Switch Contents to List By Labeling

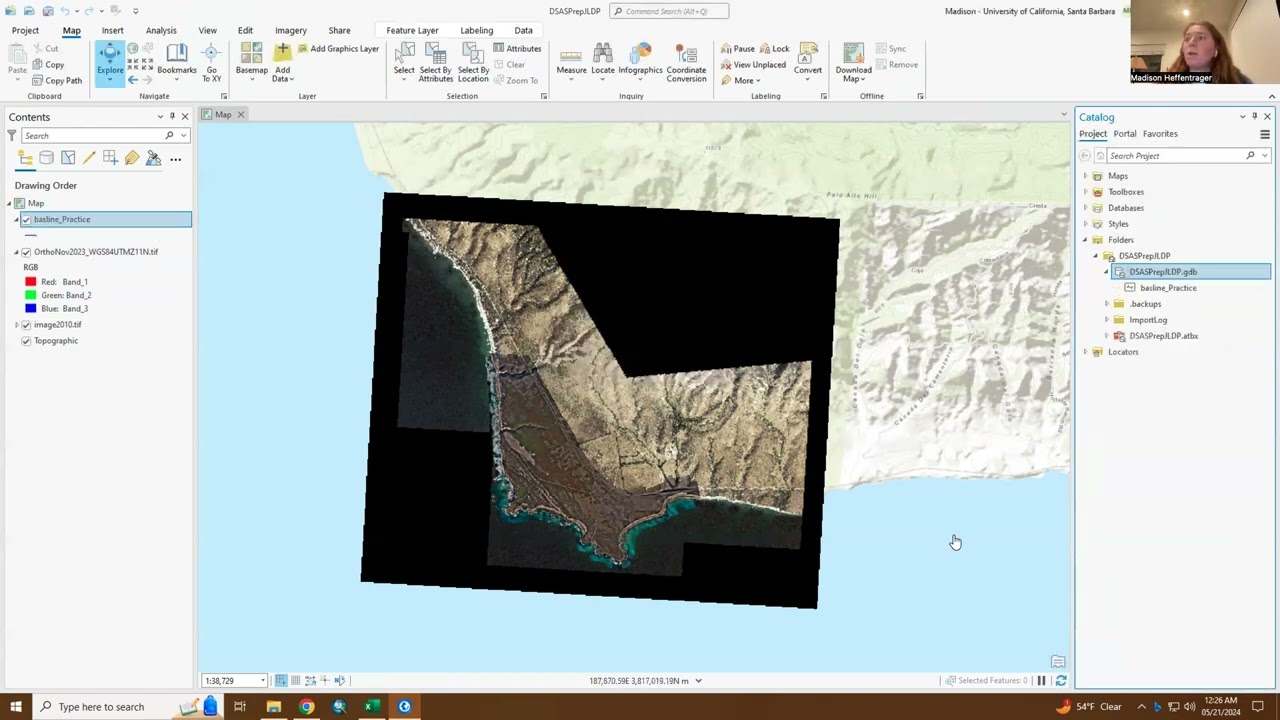click(x=132, y=158)
